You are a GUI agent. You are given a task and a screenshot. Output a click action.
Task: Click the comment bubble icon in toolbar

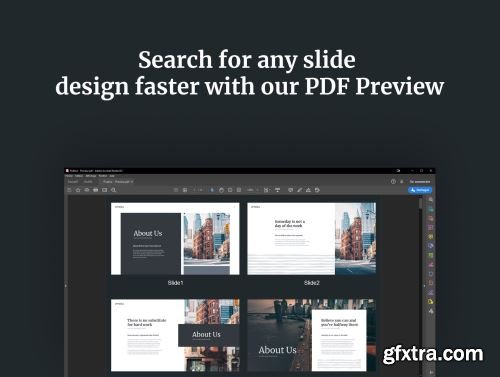coord(290,190)
